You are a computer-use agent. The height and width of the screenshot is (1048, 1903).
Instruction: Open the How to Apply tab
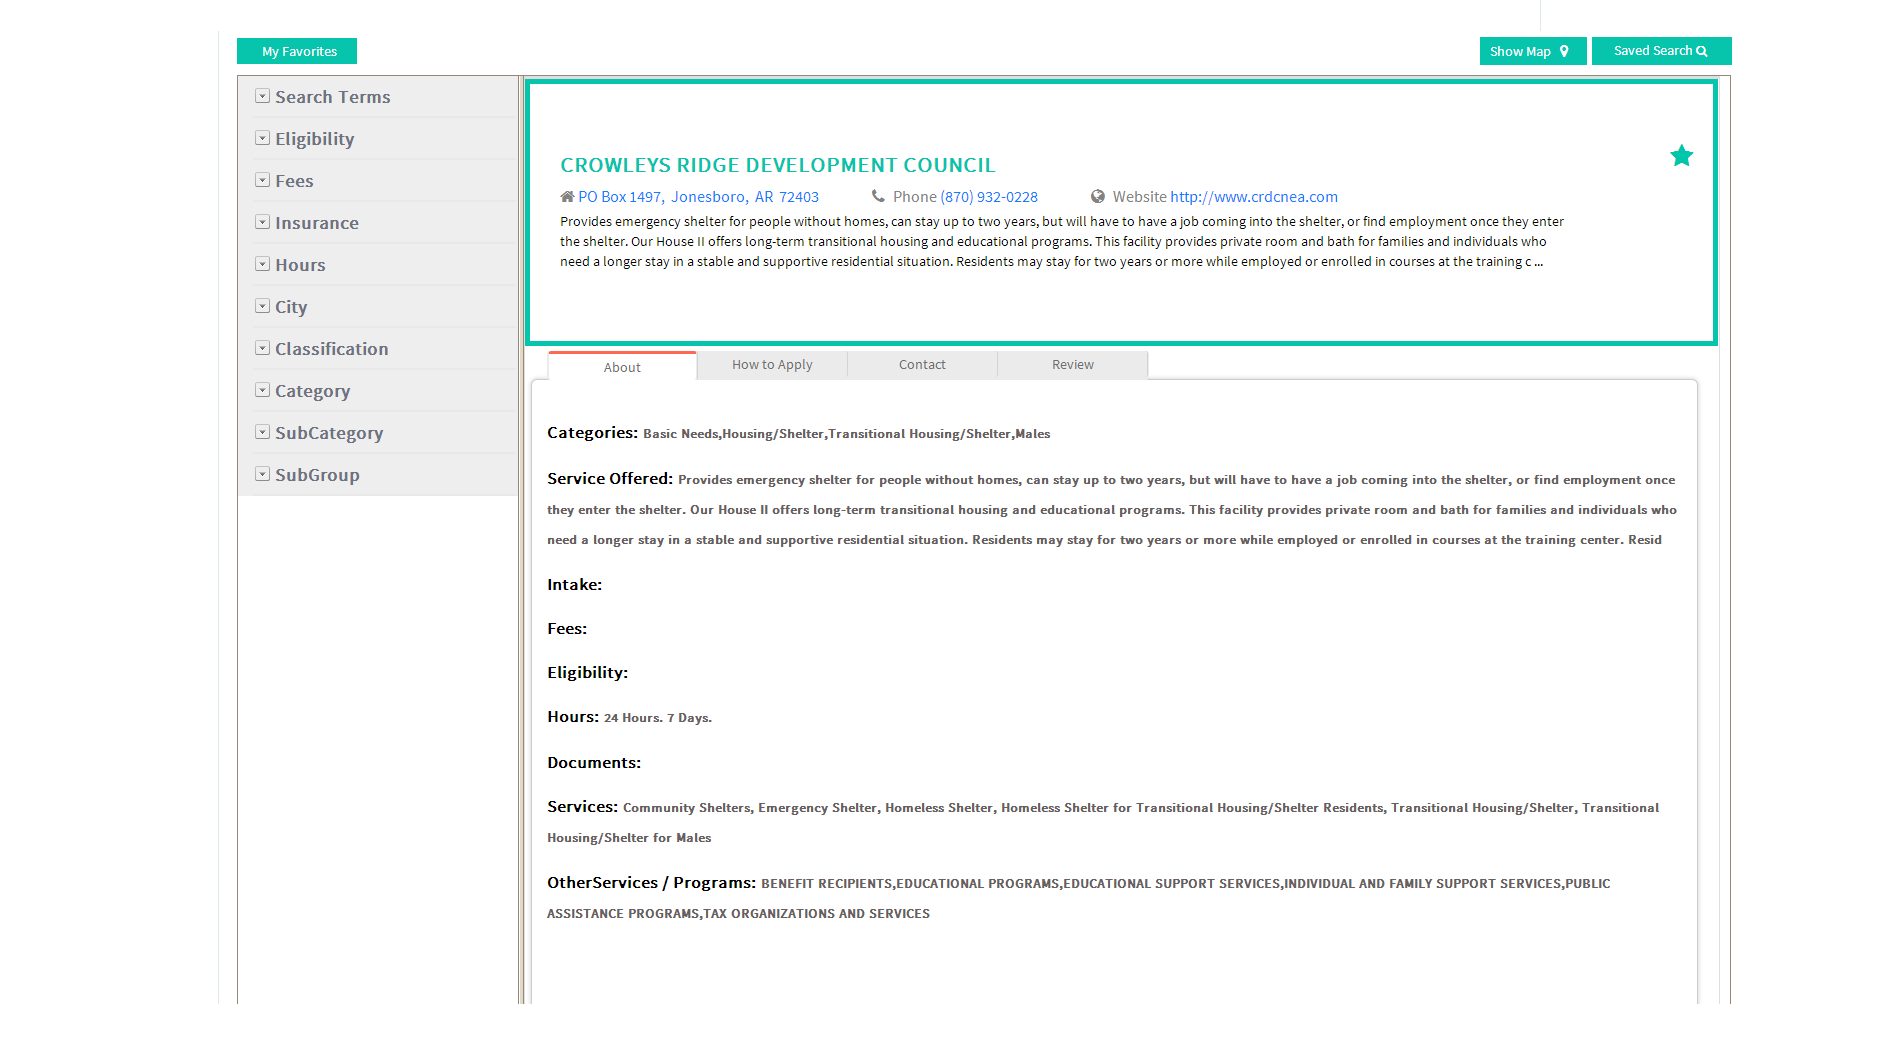click(772, 365)
